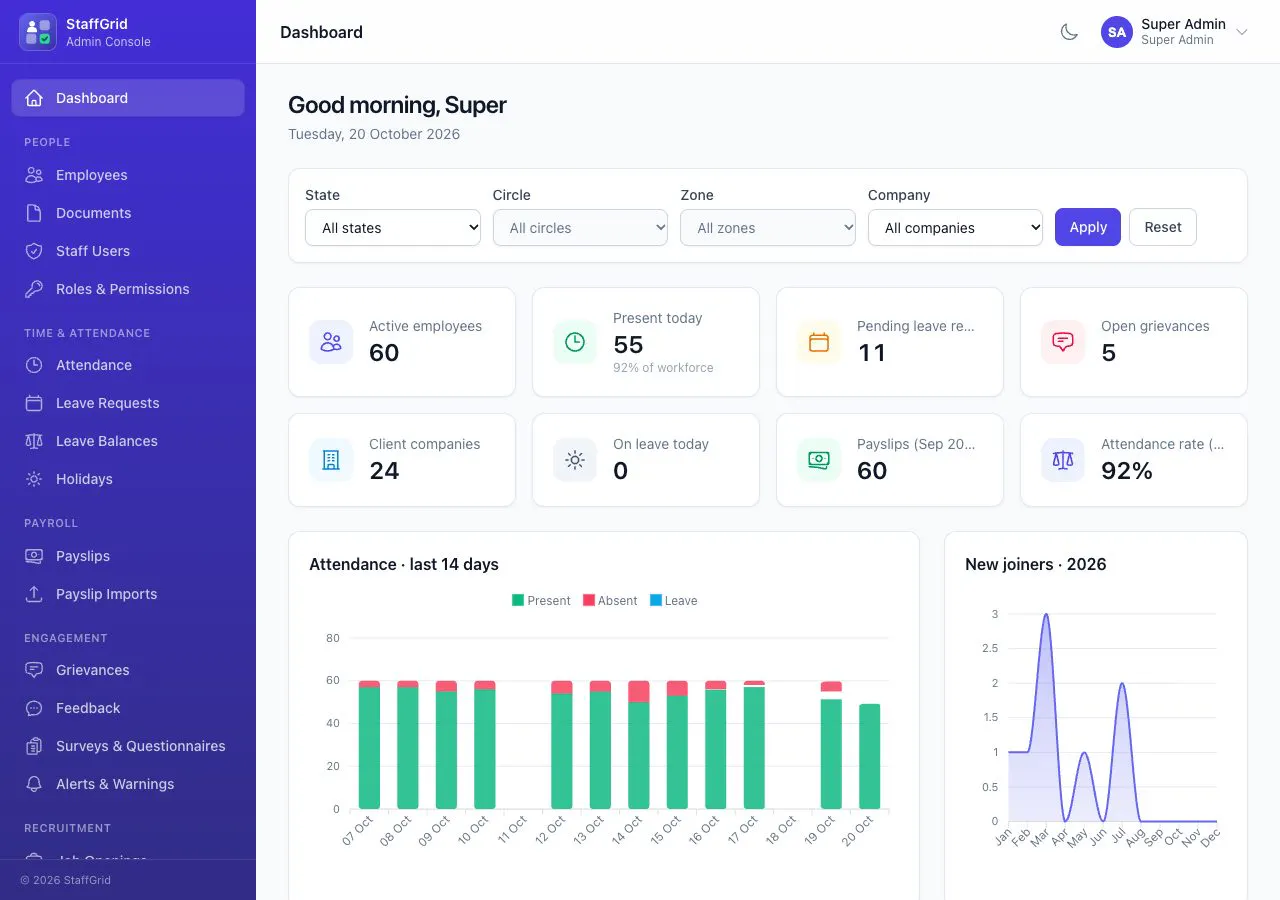This screenshot has height=900, width=1280.
Task: Click the Open grievances message icon
Action: coord(1063,342)
